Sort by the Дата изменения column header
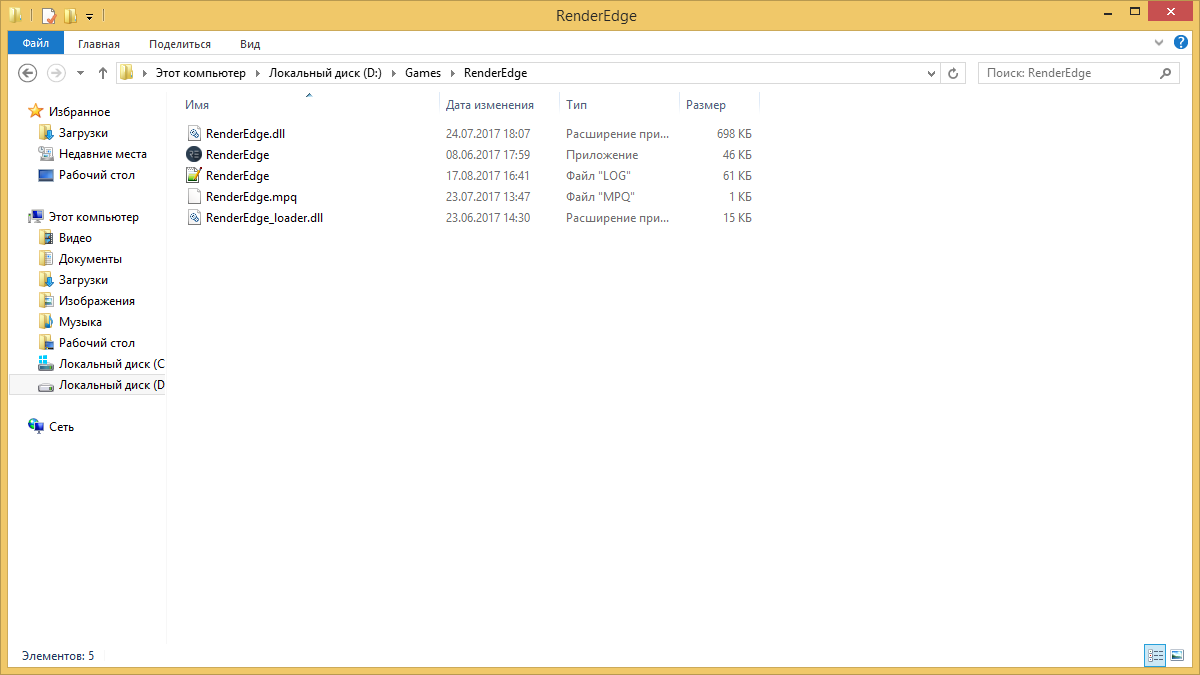Viewport: 1200px width, 675px height. pos(490,105)
